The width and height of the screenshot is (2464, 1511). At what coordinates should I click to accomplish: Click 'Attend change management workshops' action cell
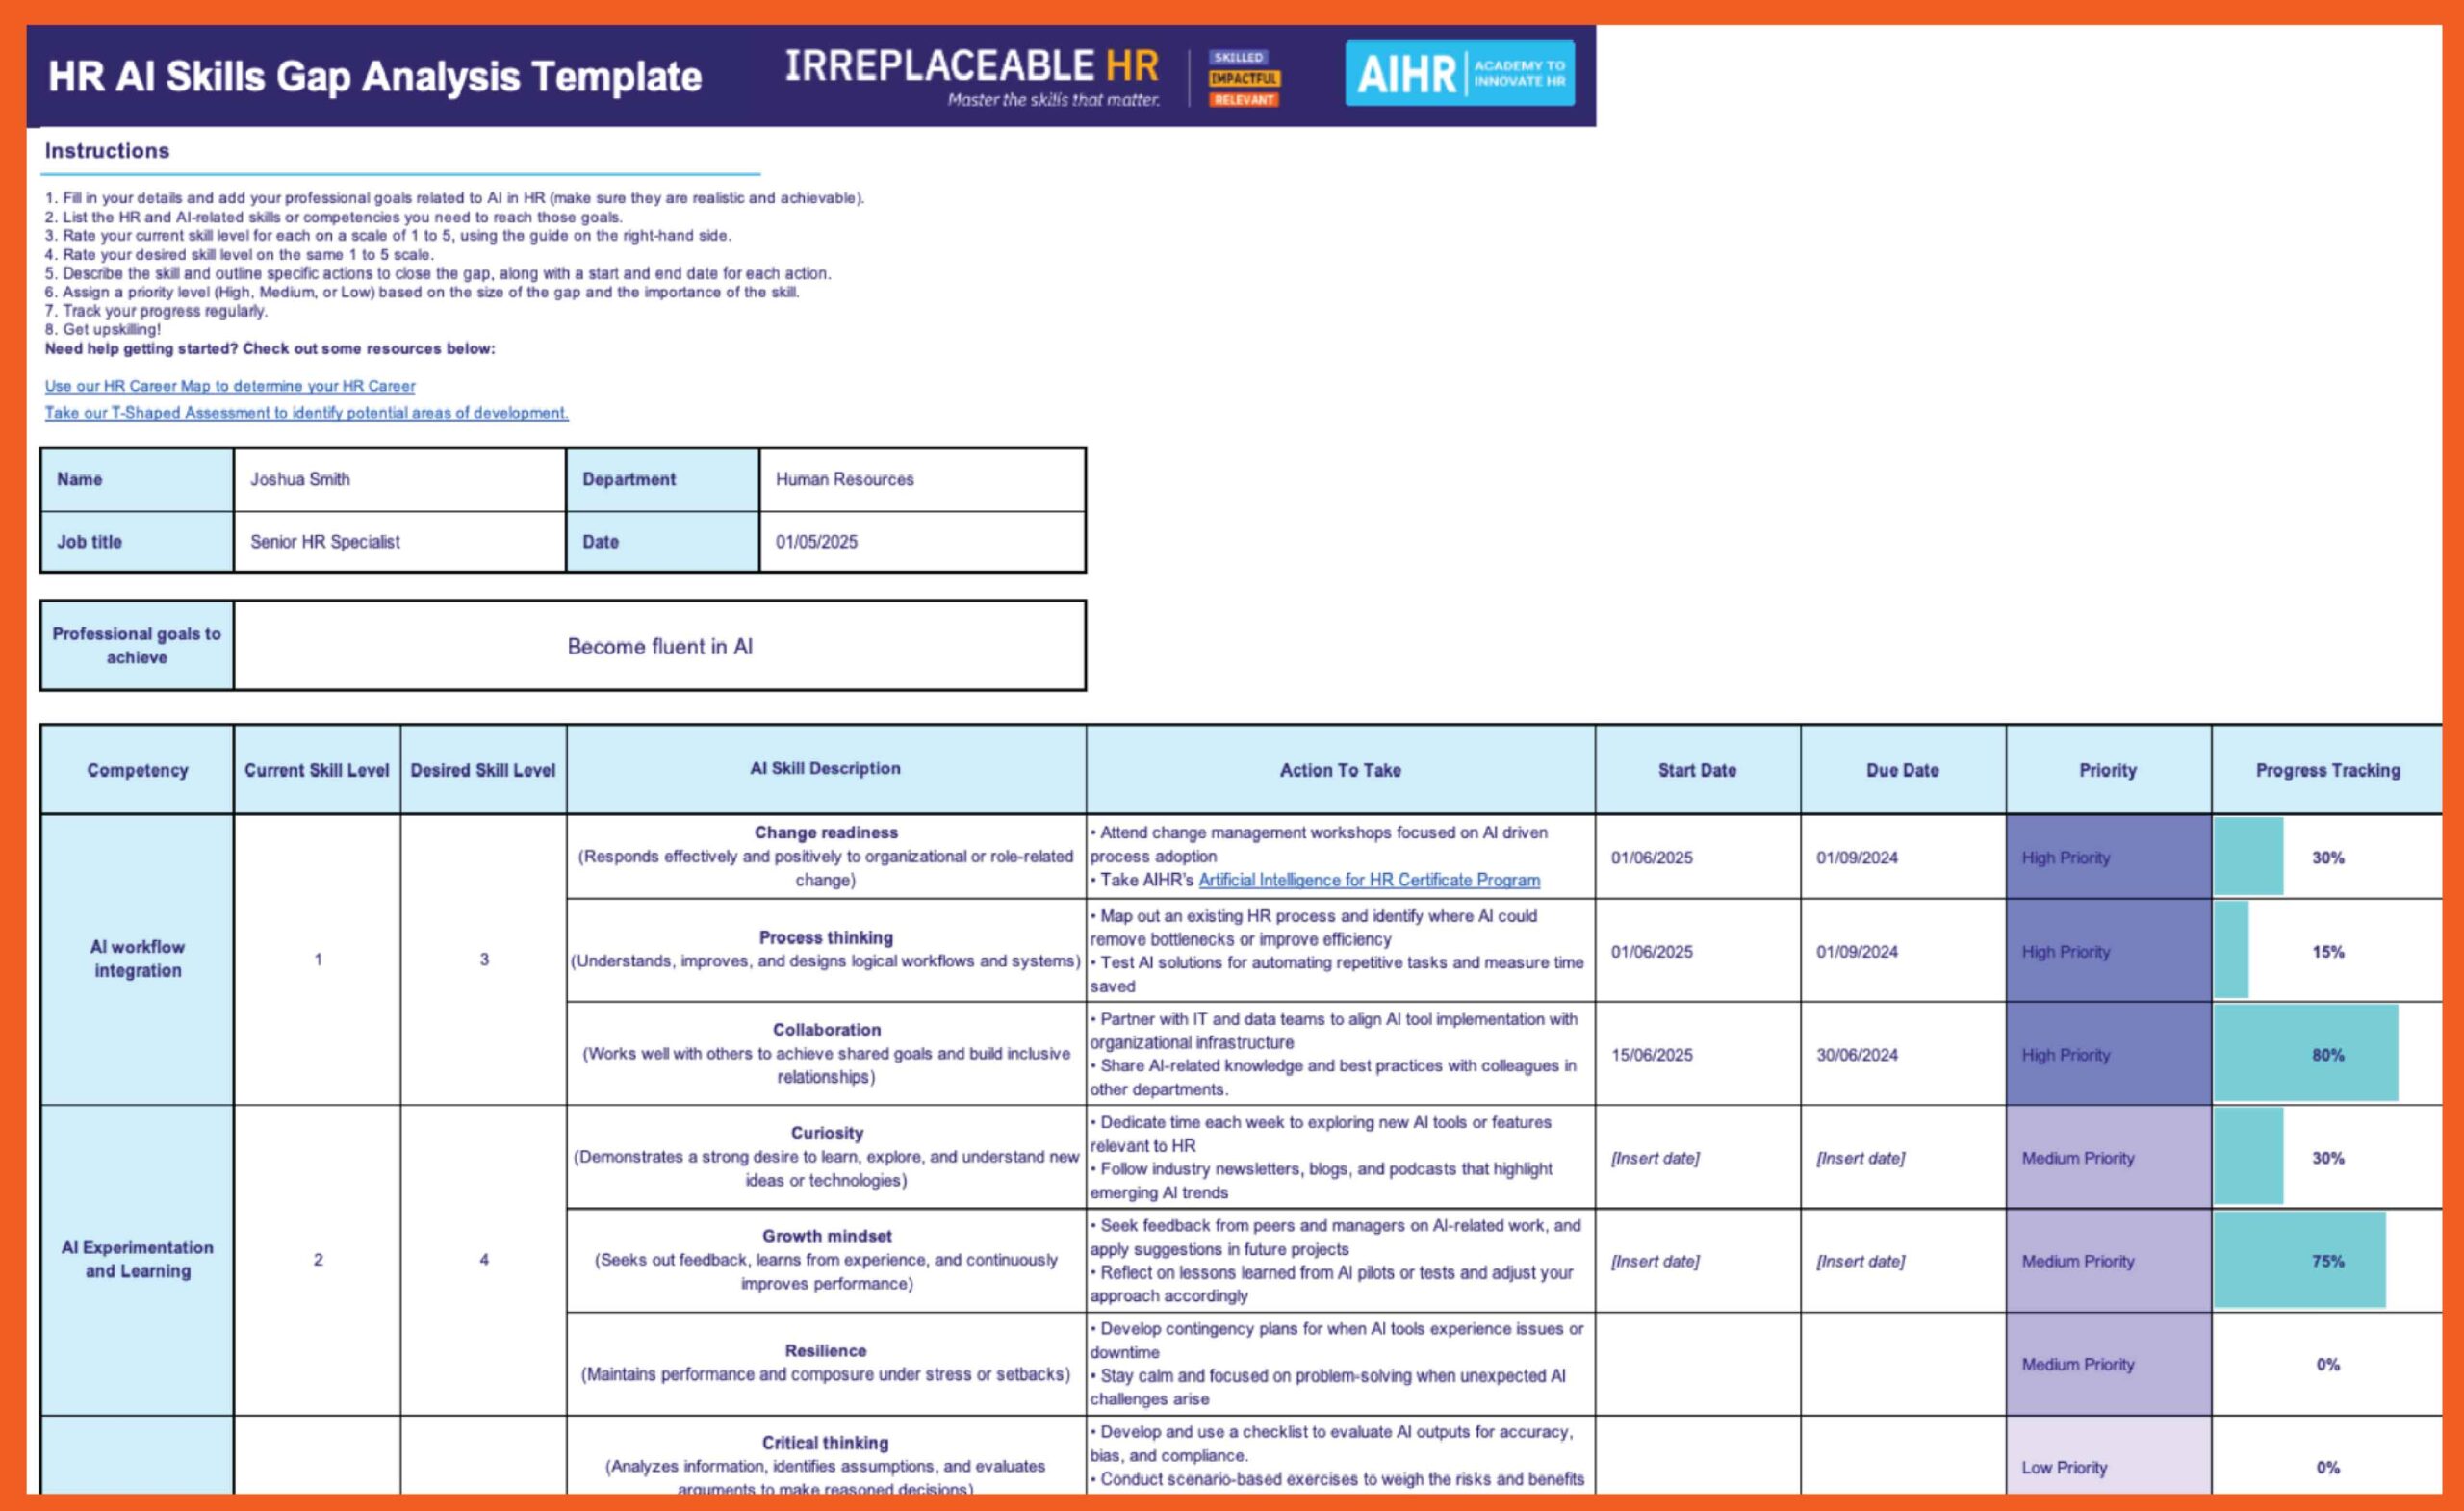[x=1340, y=856]
